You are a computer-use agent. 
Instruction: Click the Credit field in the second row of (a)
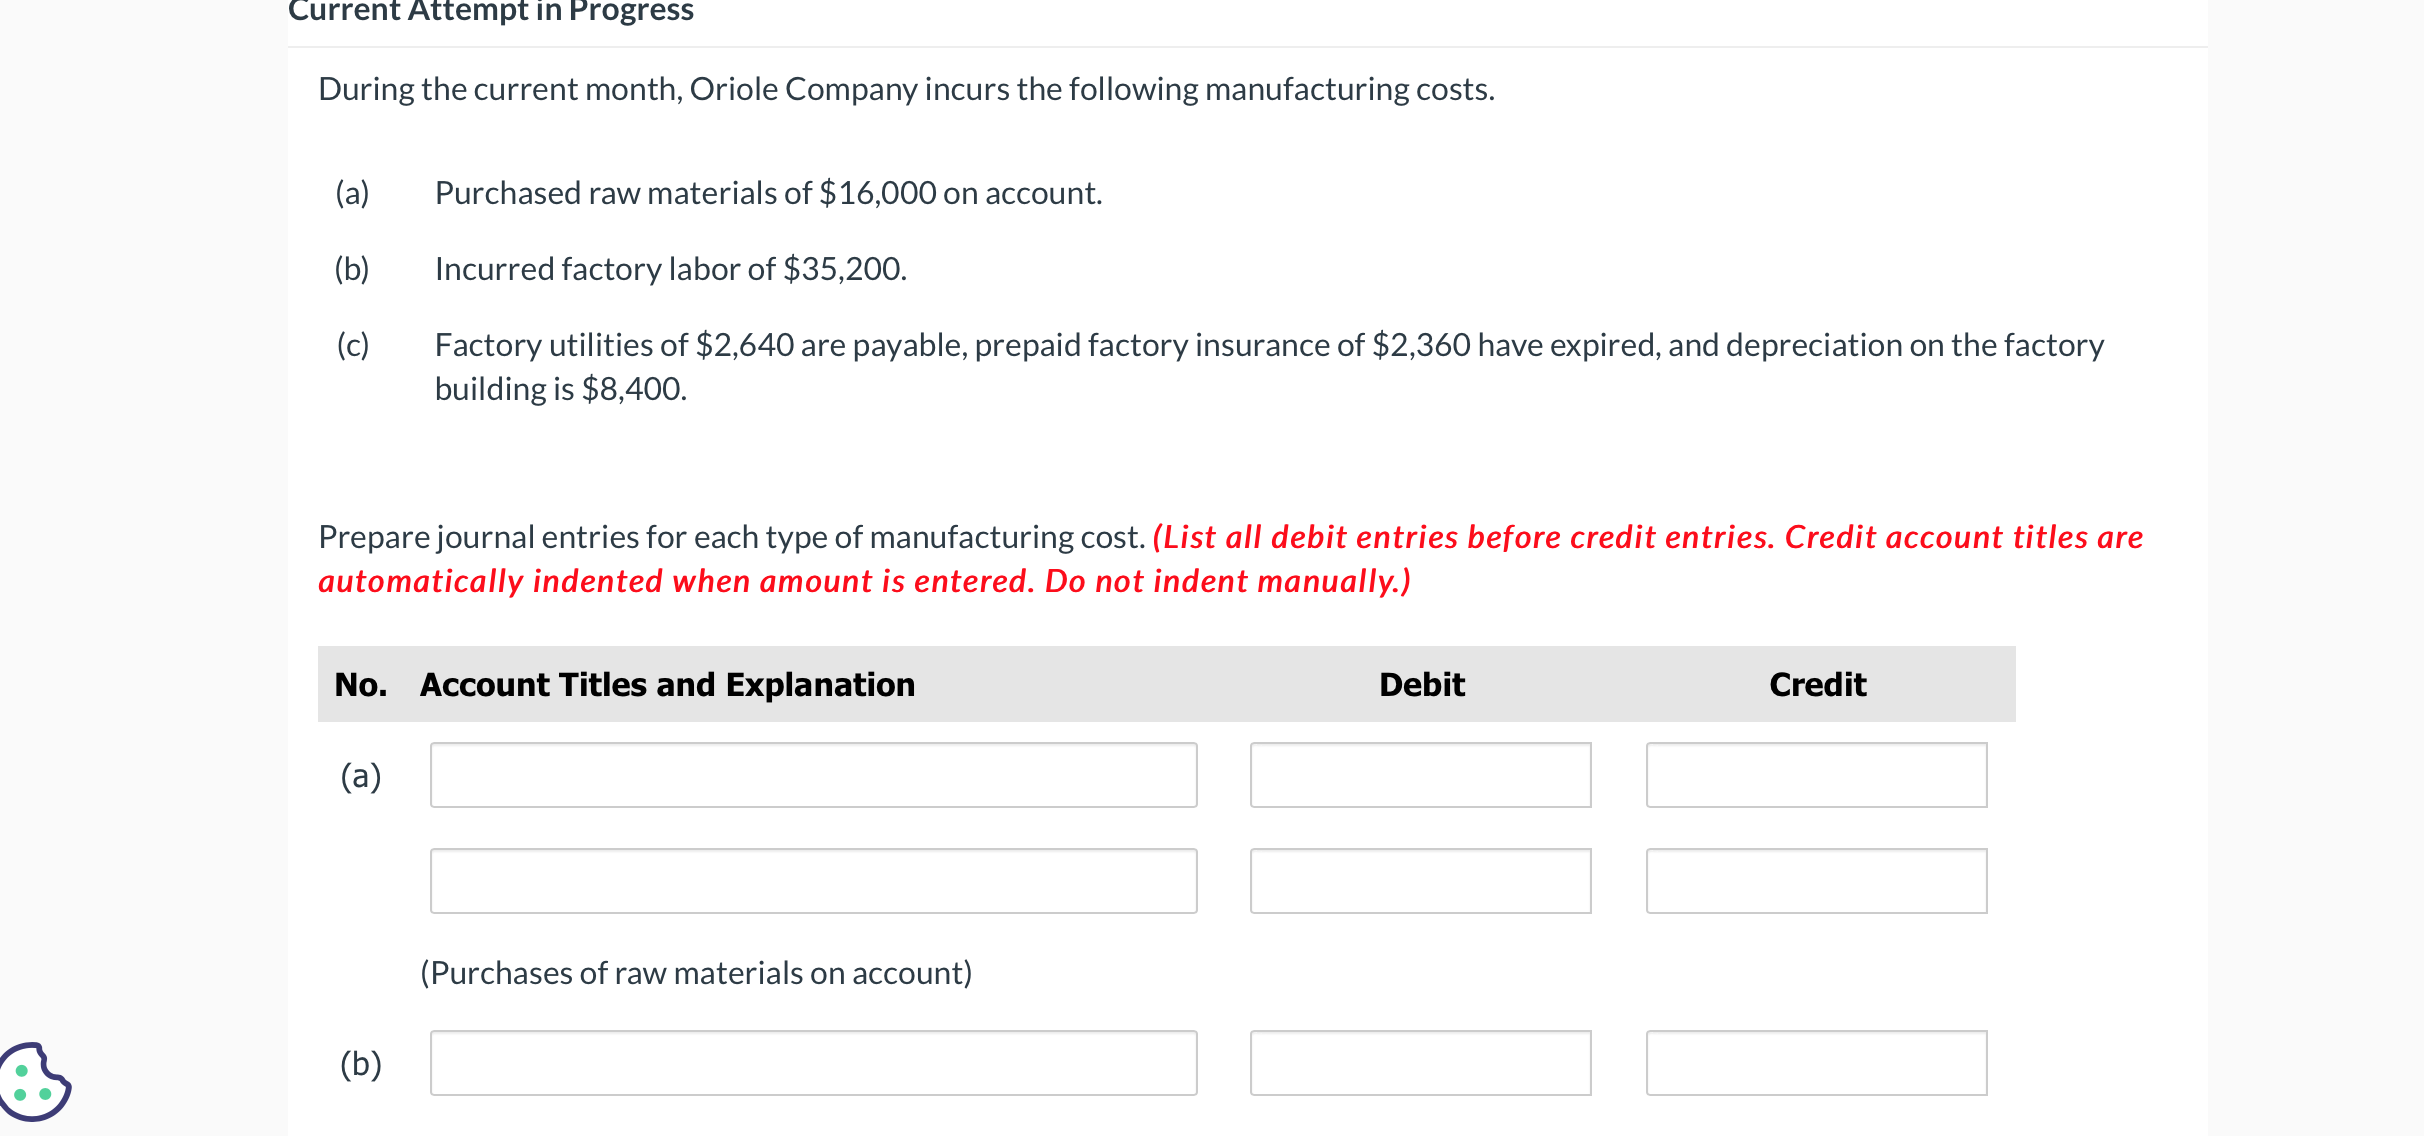coord(1816,881)
